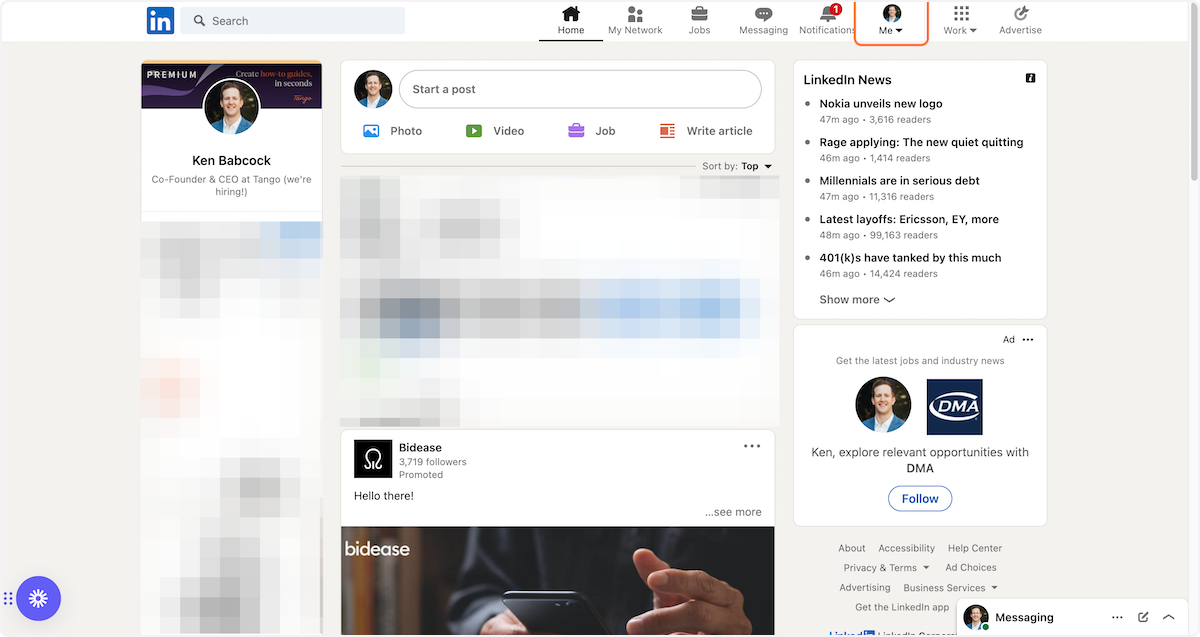Follow the DMA company
1200x637 pixels.
[920, 498]
